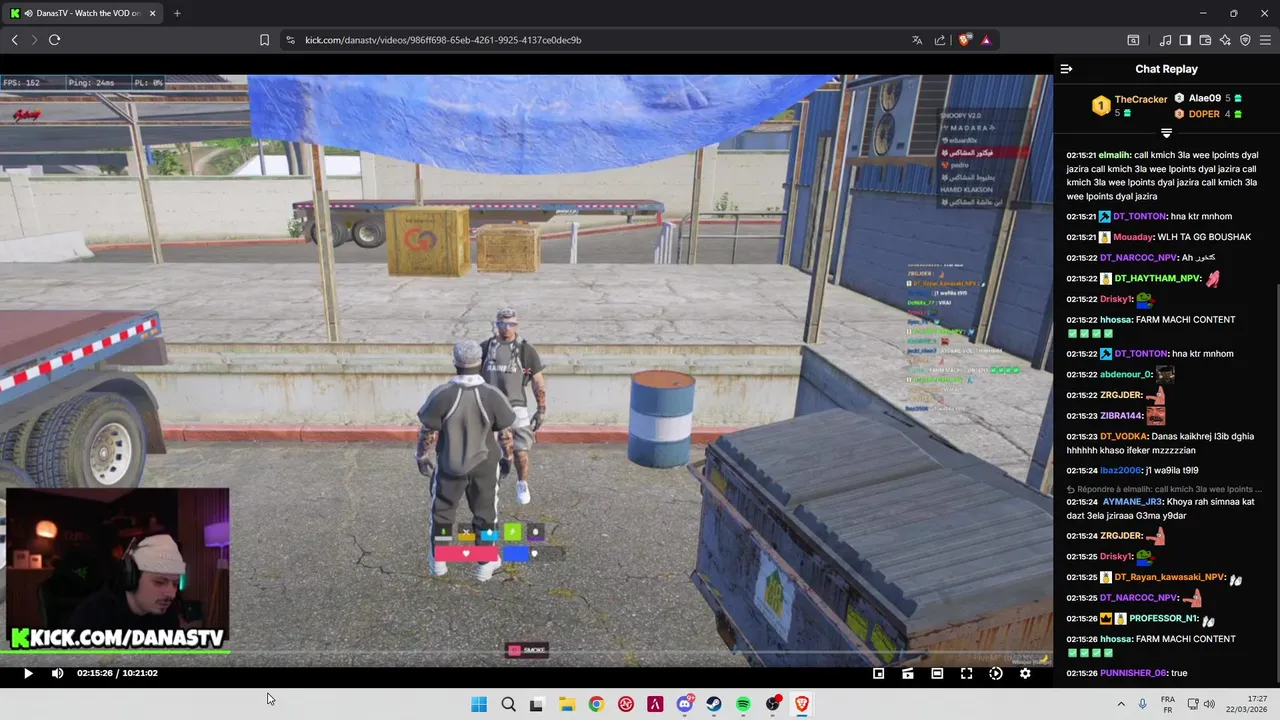The image size is (1280, 720).
Task: Open Steam from taskbar
Action: (x=714, y=704)
